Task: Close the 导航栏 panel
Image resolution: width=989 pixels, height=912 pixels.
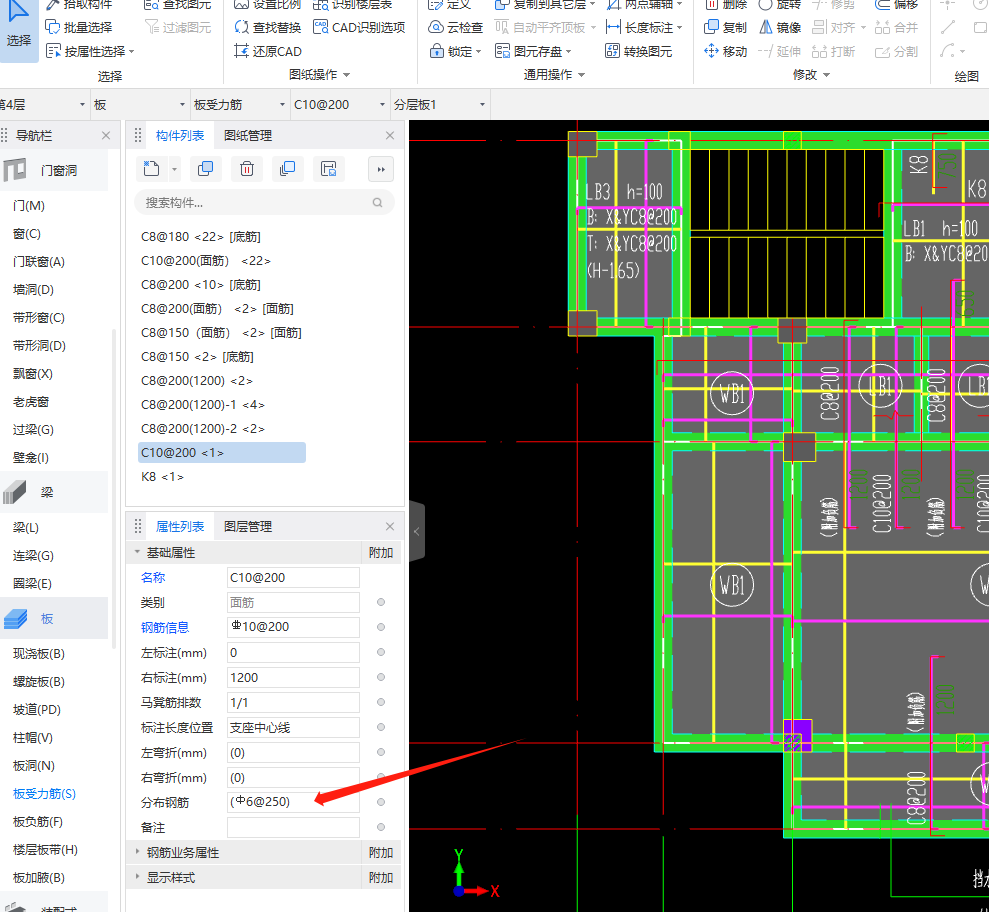Action: [106, 136]
